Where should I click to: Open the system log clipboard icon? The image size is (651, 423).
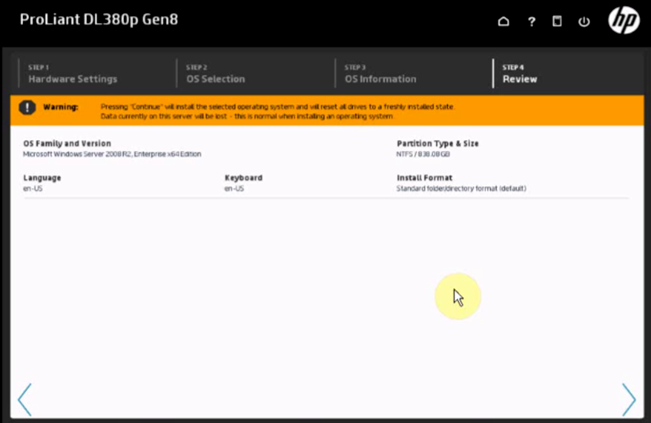coord(557,21)
